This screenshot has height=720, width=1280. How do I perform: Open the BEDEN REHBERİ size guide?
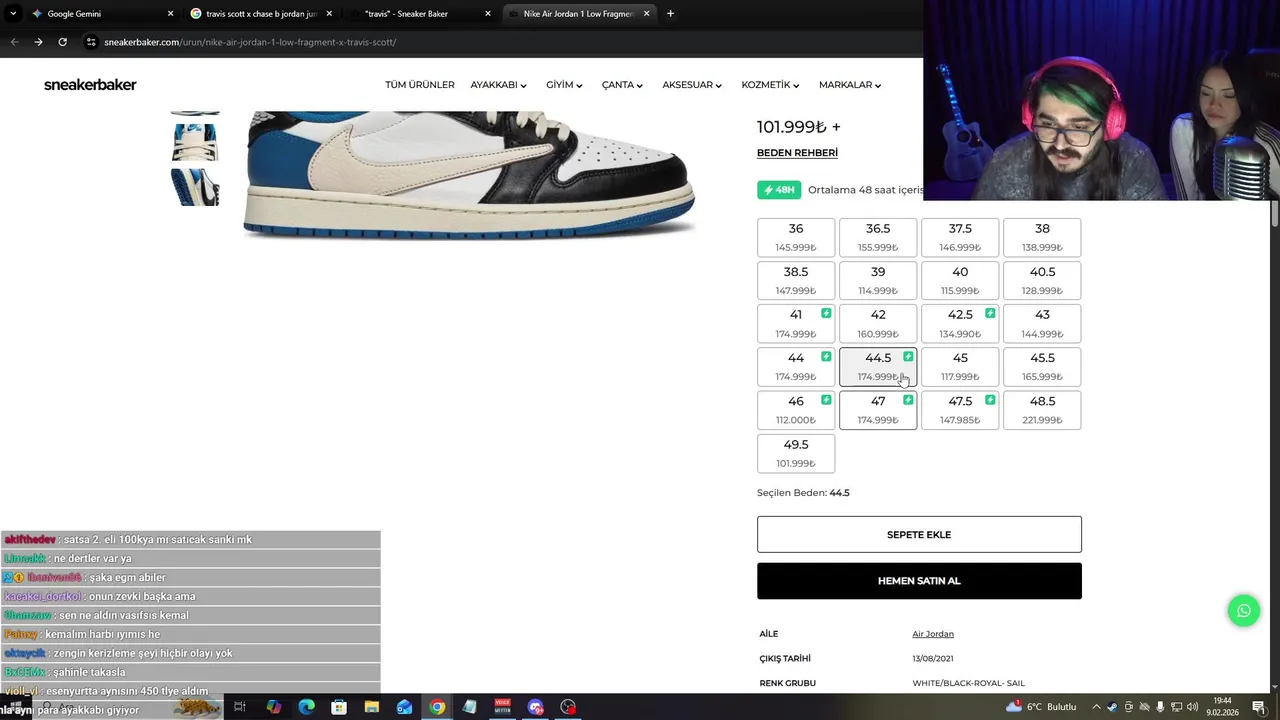pos(797,153)
